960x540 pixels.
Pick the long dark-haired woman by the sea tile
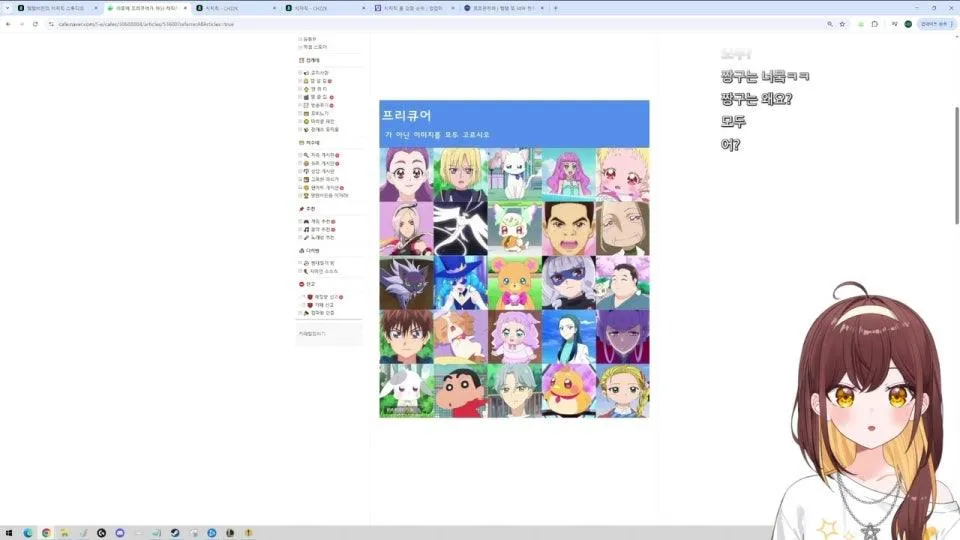point(569,337)
